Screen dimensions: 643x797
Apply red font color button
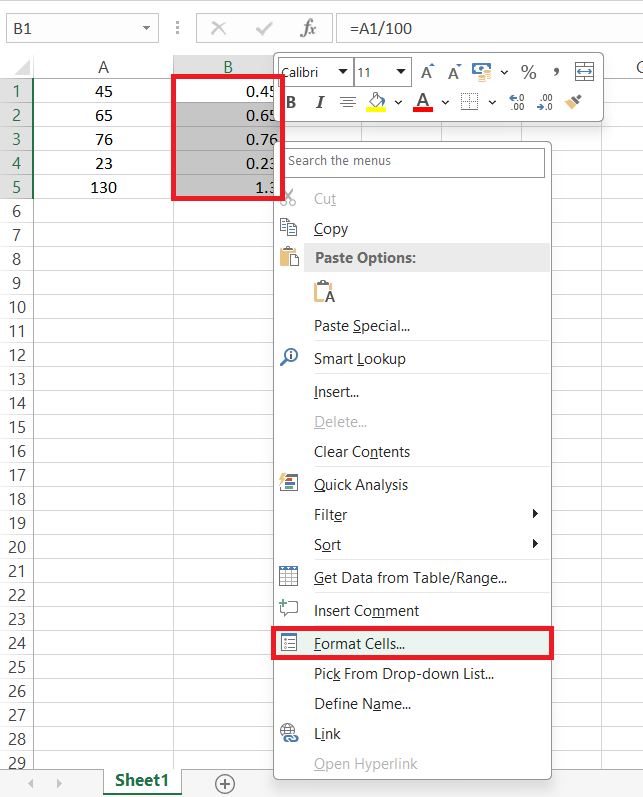tap(423, 102)
